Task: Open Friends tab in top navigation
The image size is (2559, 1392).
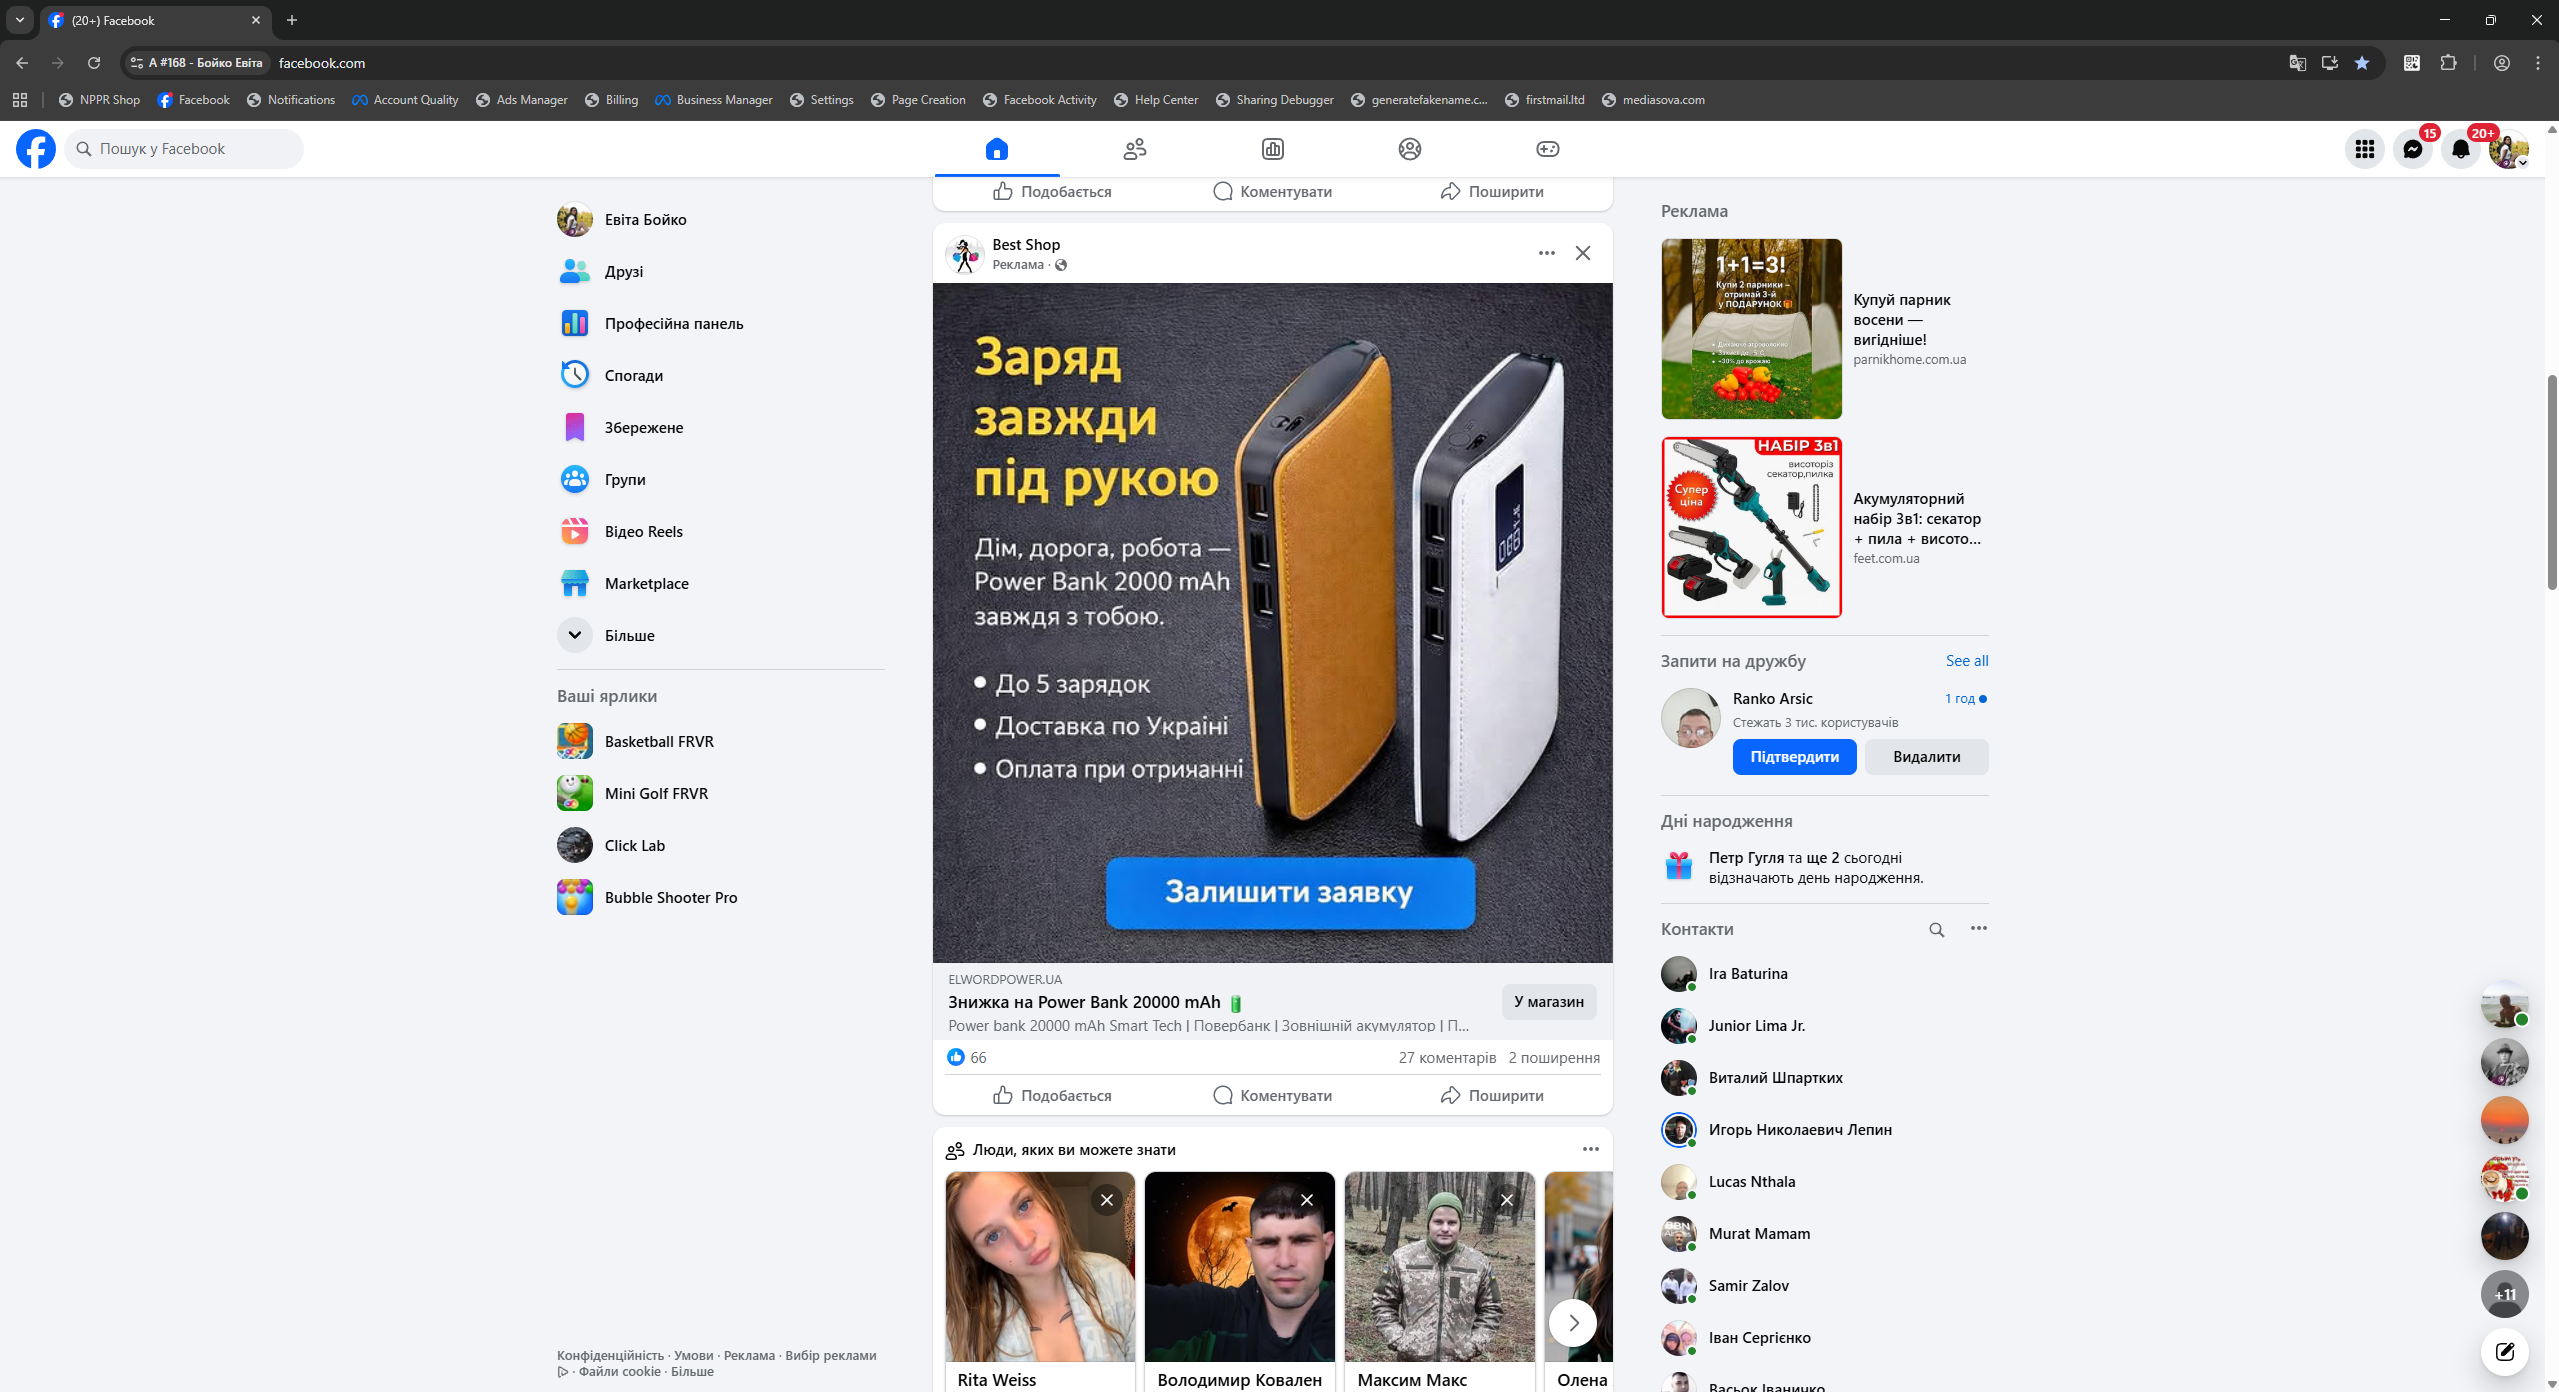Action: pos(1134,149)
